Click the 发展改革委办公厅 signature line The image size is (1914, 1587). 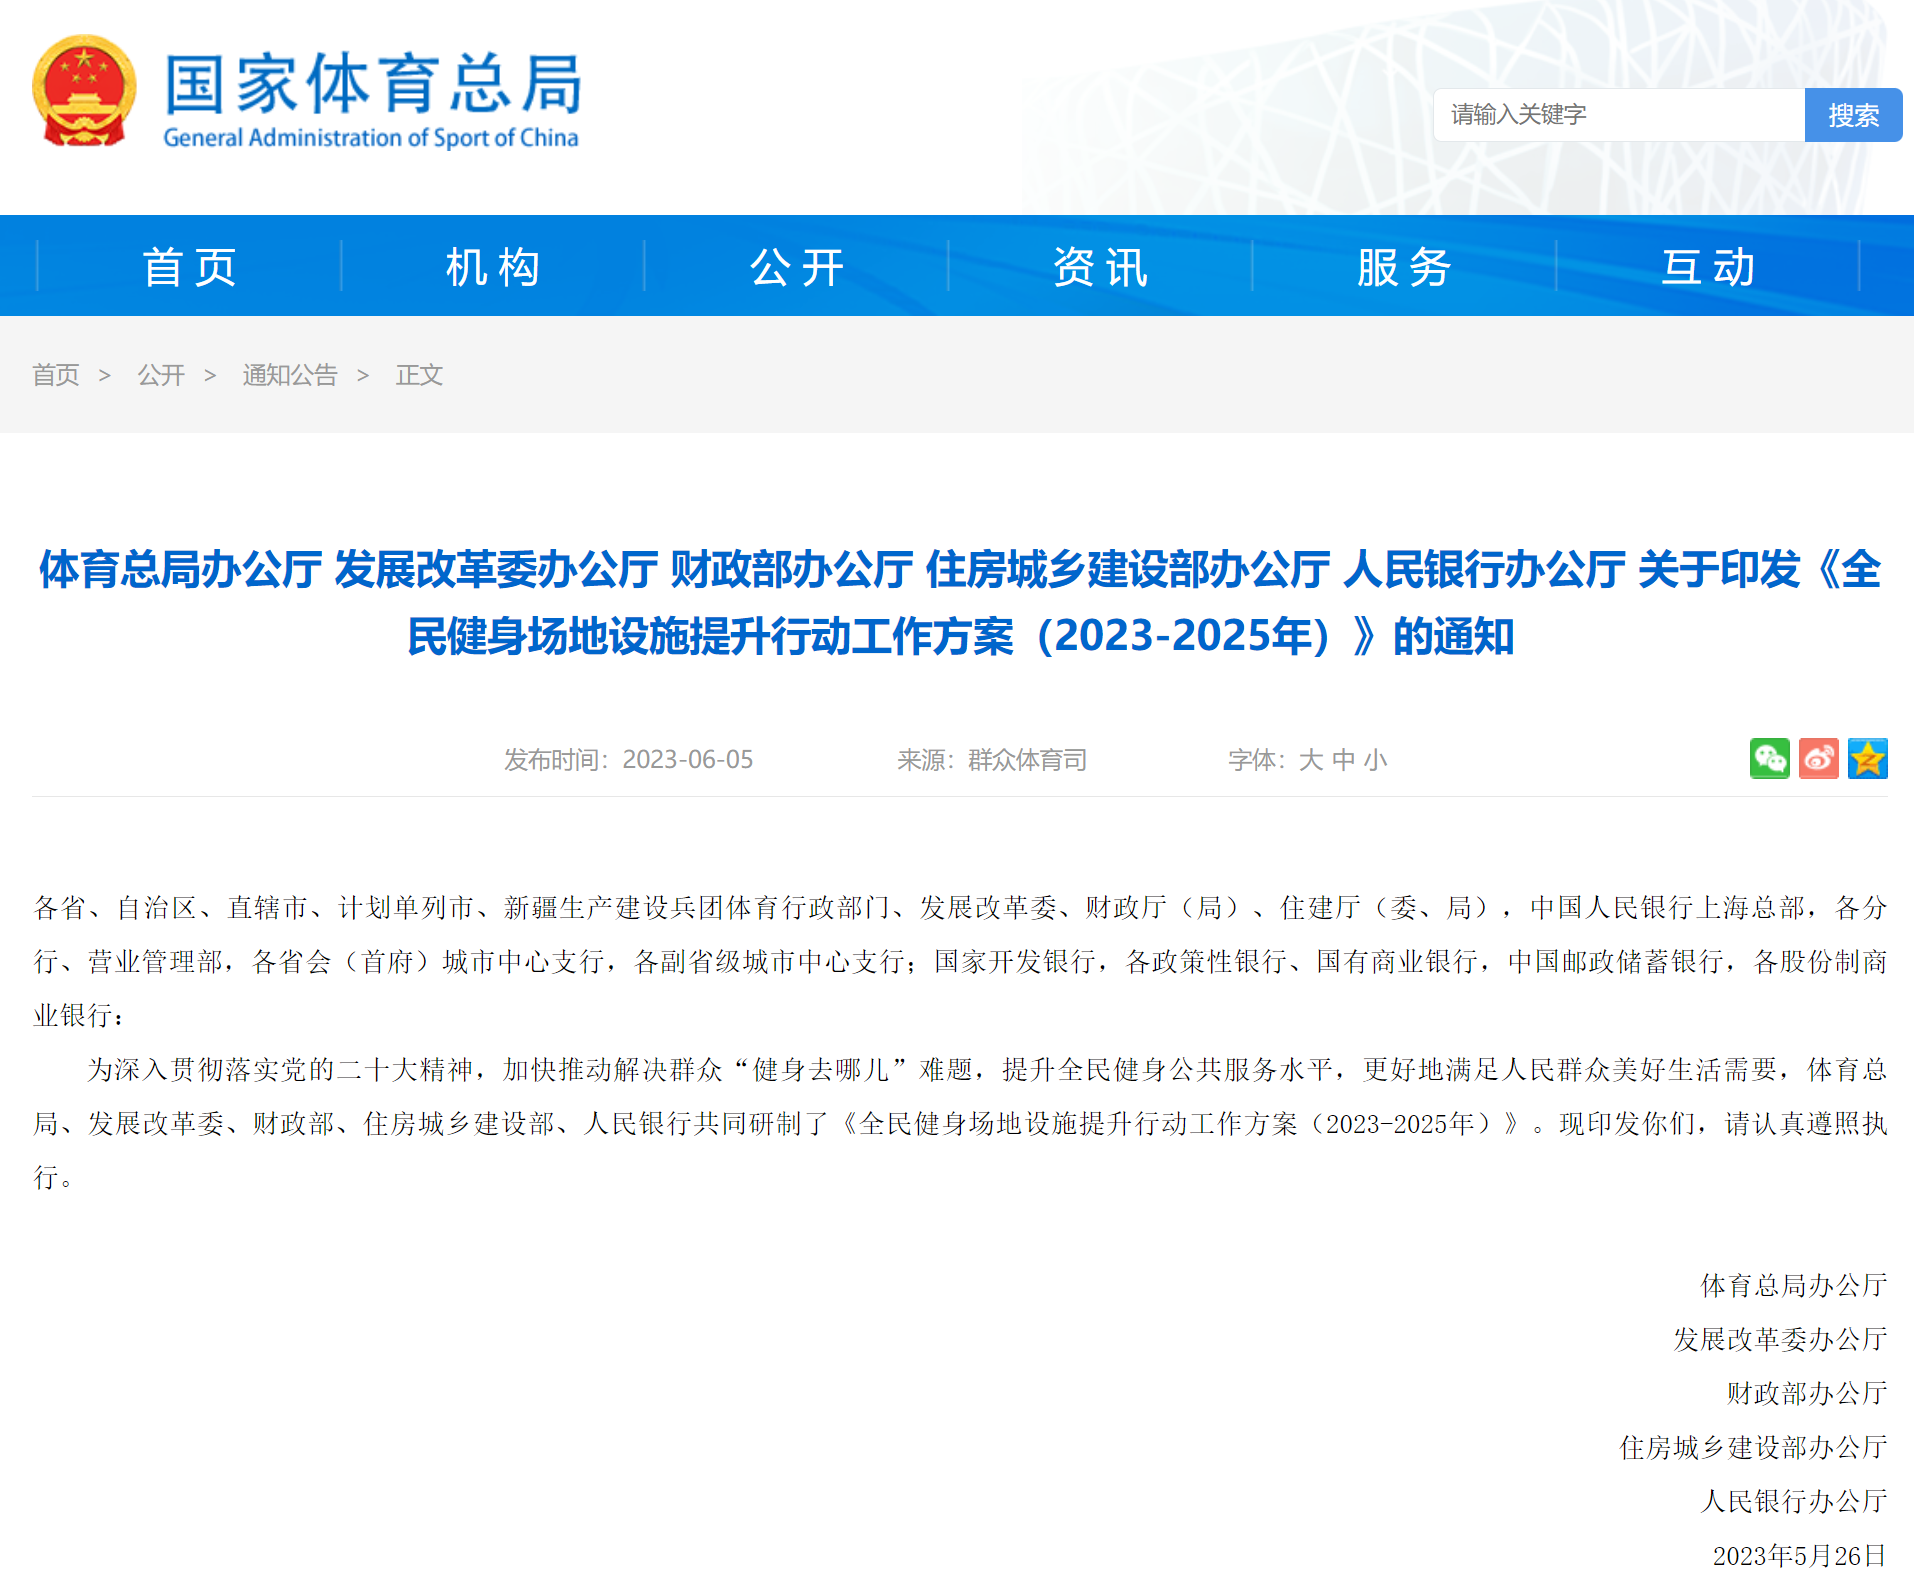(1780, 1339)
